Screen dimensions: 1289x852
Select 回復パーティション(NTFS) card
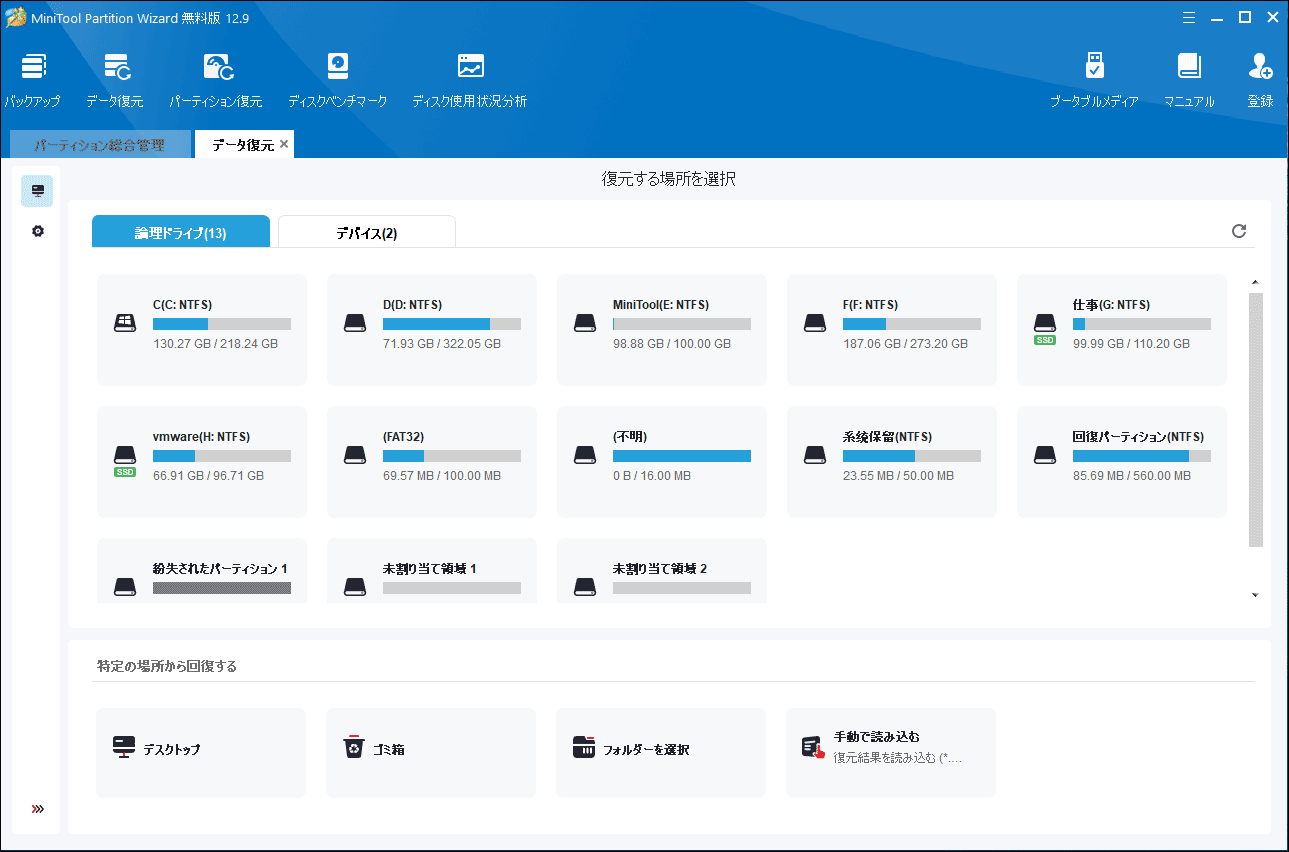pyautogui.click(x=1122, y=462)
